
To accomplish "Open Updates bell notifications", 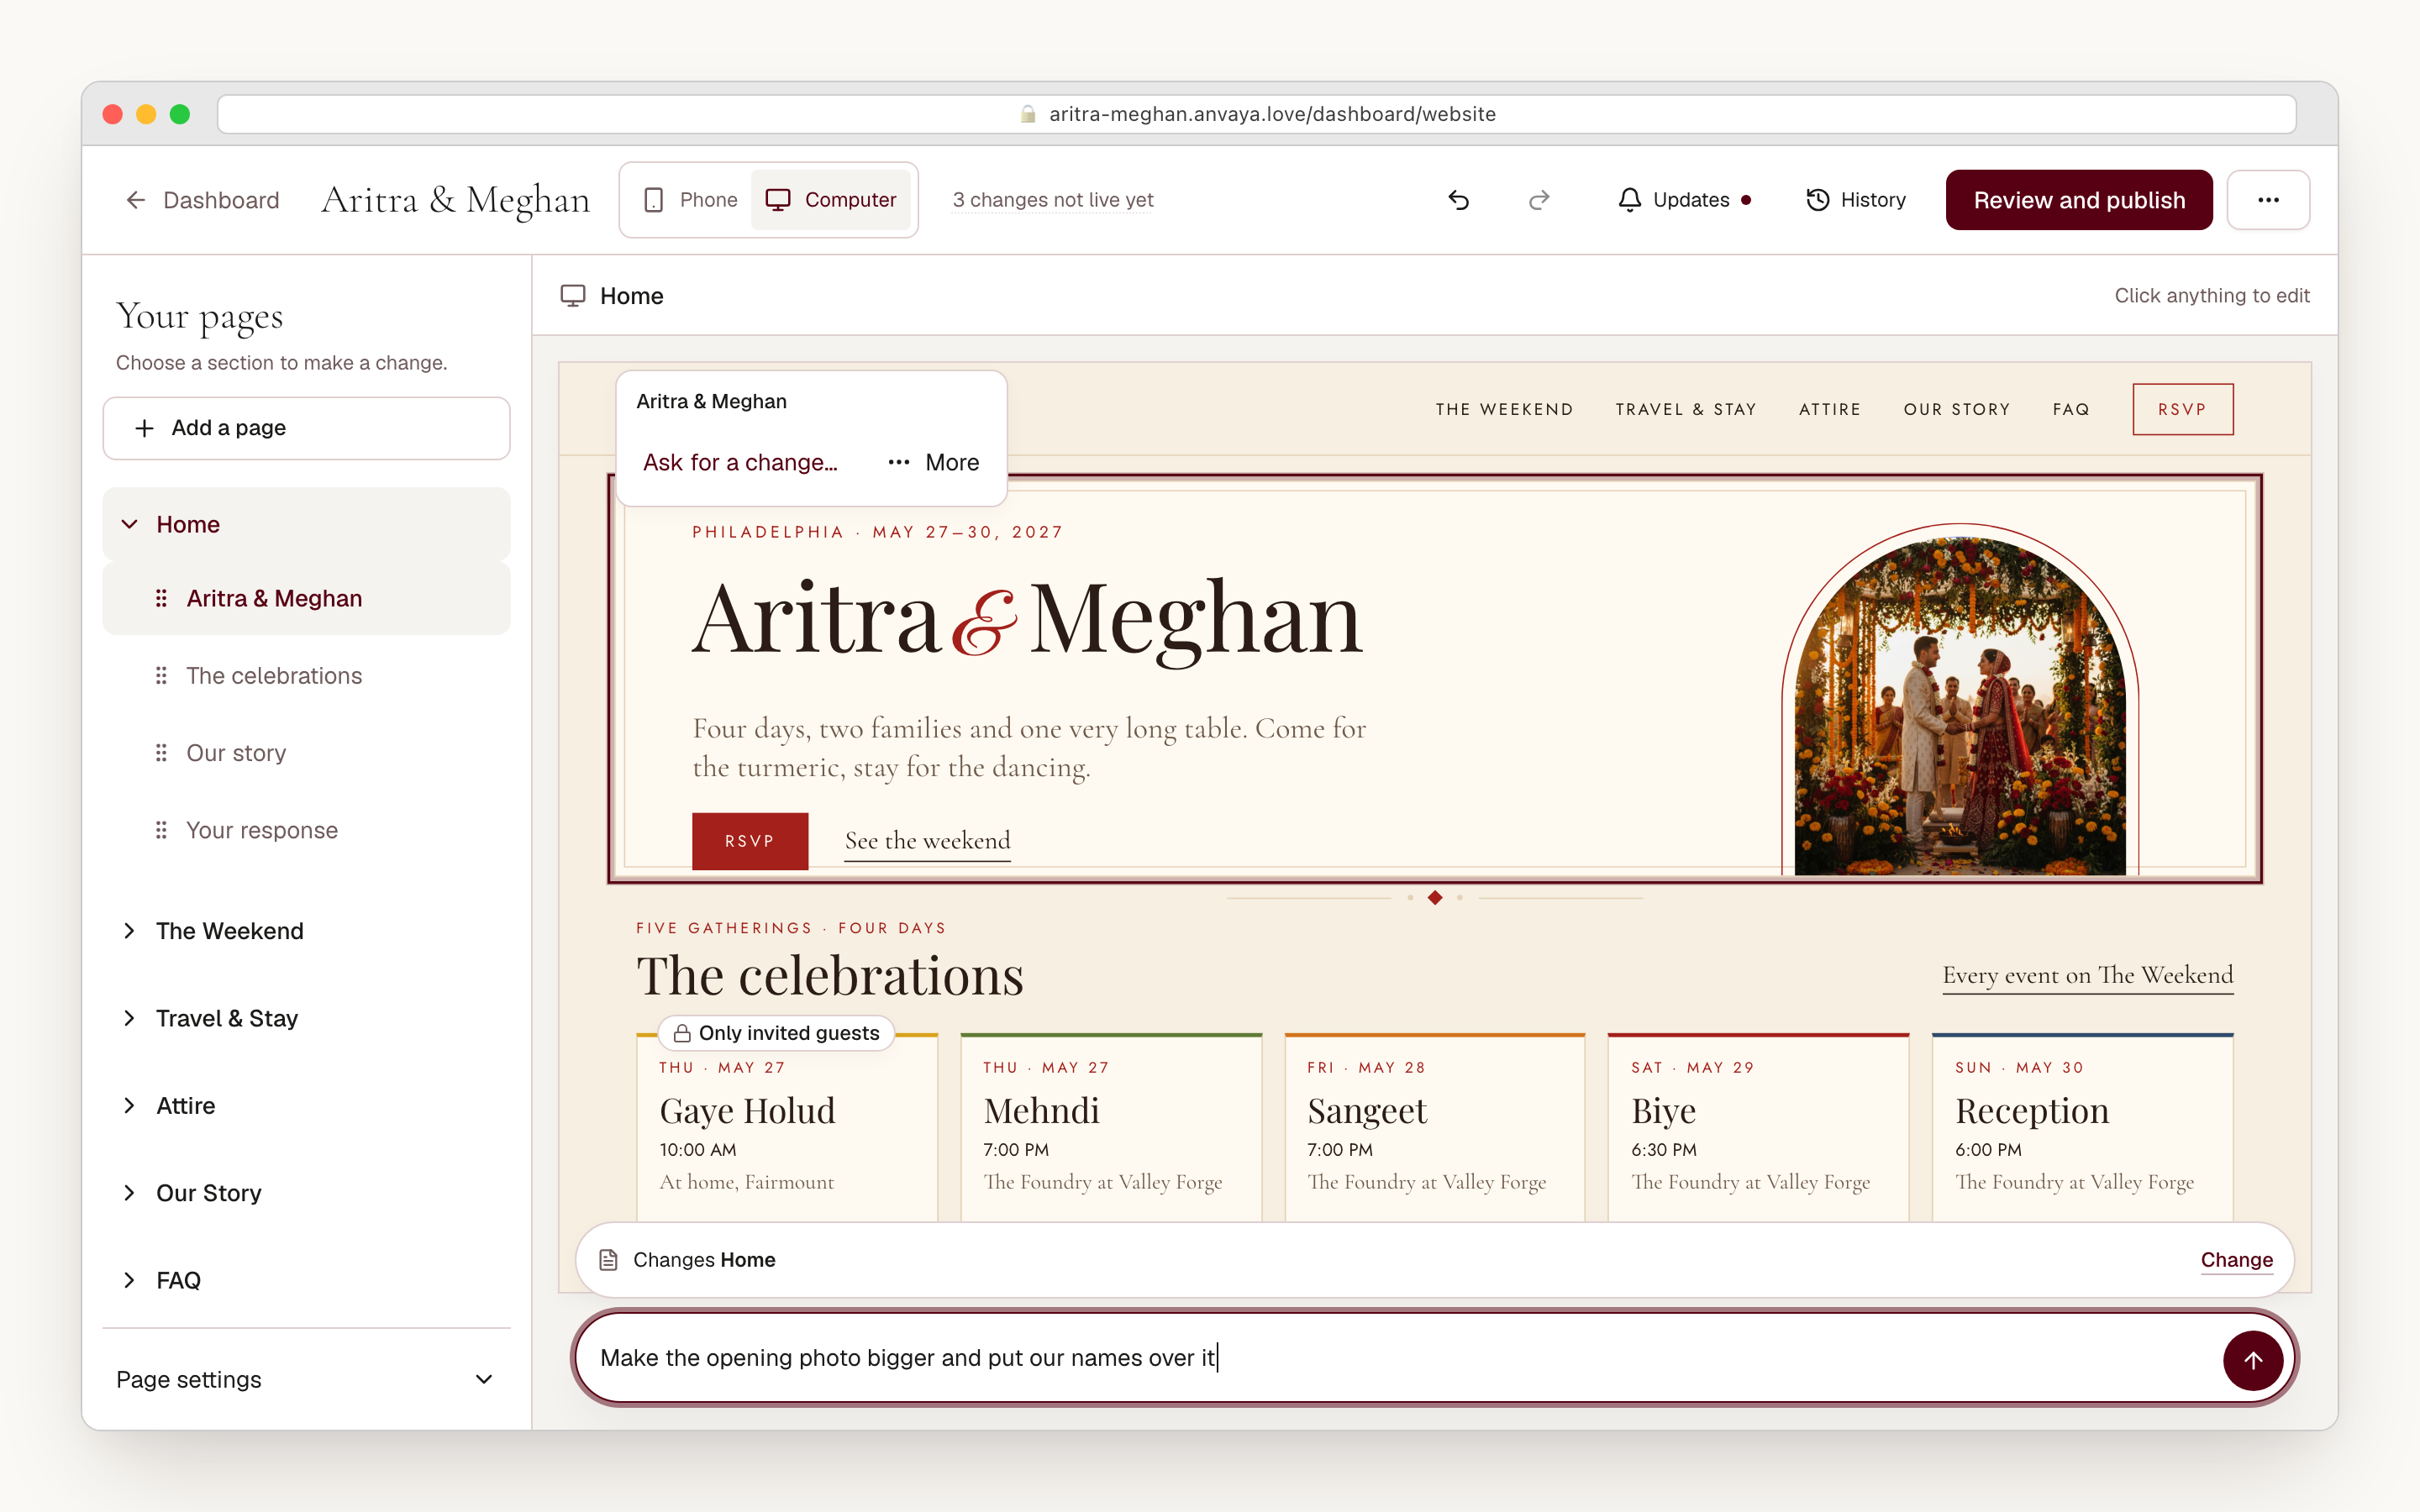I will click(1684, 200).
